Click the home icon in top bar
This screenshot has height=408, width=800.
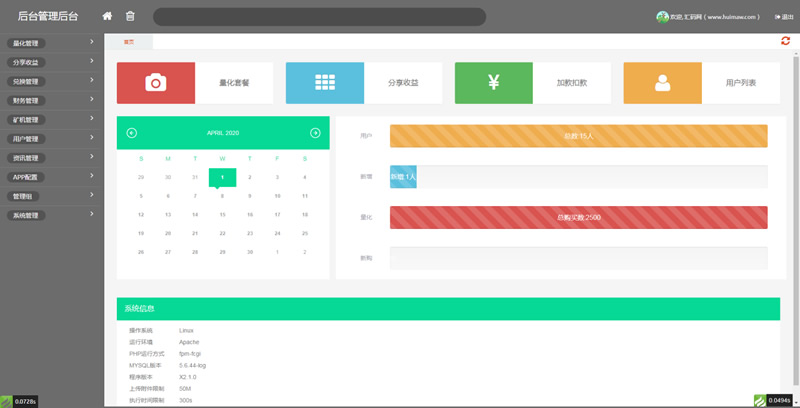(x=108, y=16)
